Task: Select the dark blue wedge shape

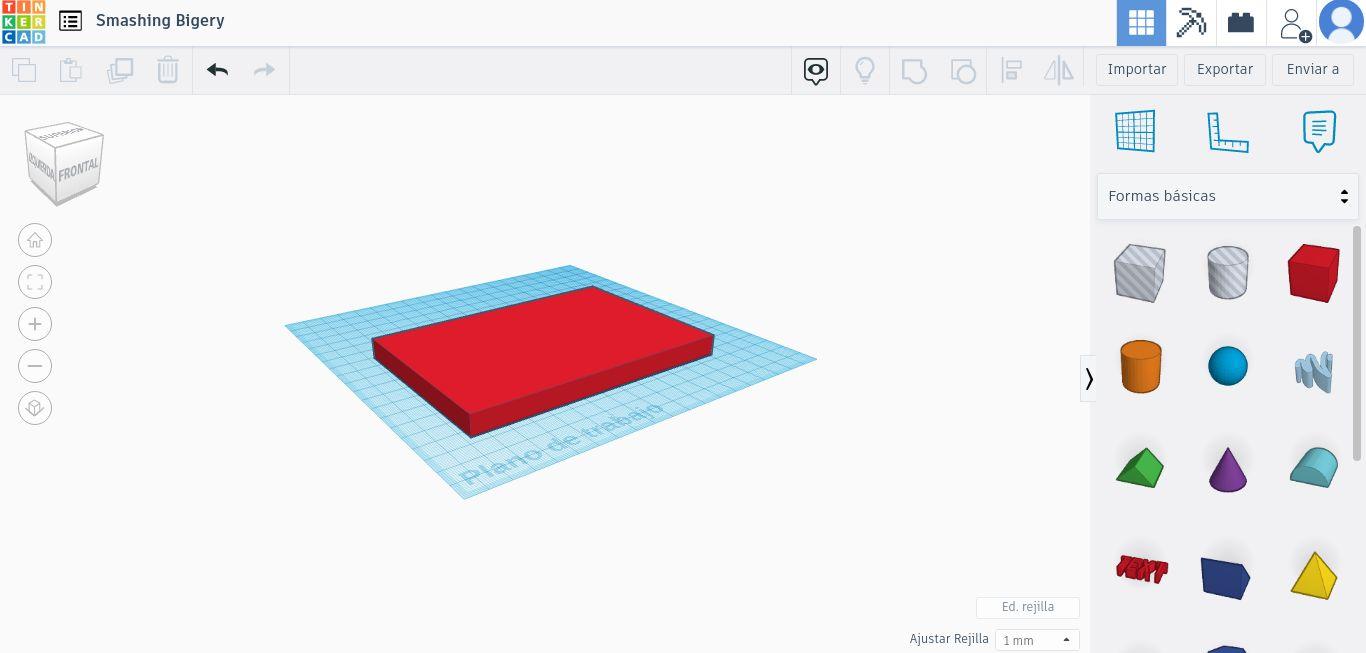Action: [x=1226, y=578]
